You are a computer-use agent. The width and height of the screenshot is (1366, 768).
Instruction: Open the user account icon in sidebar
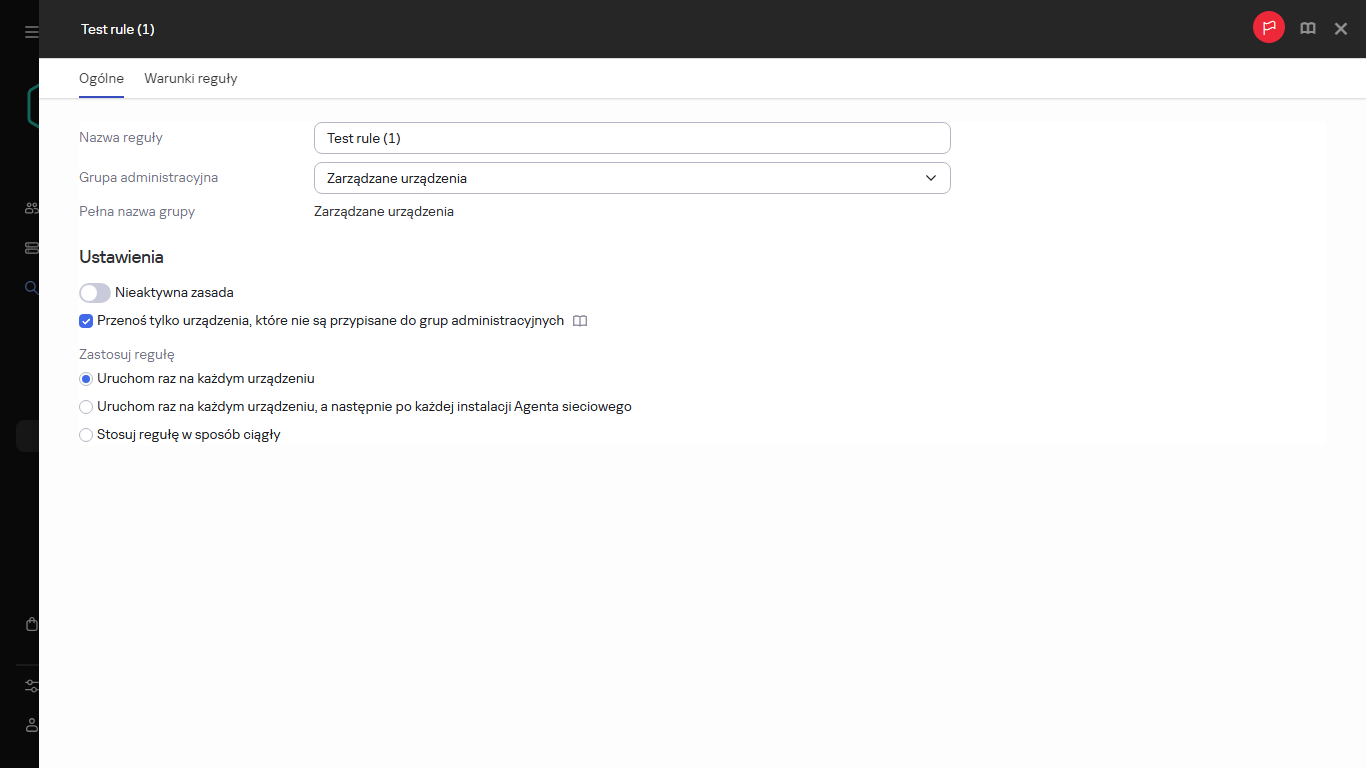pyautogui.click(x=31, y=725)
